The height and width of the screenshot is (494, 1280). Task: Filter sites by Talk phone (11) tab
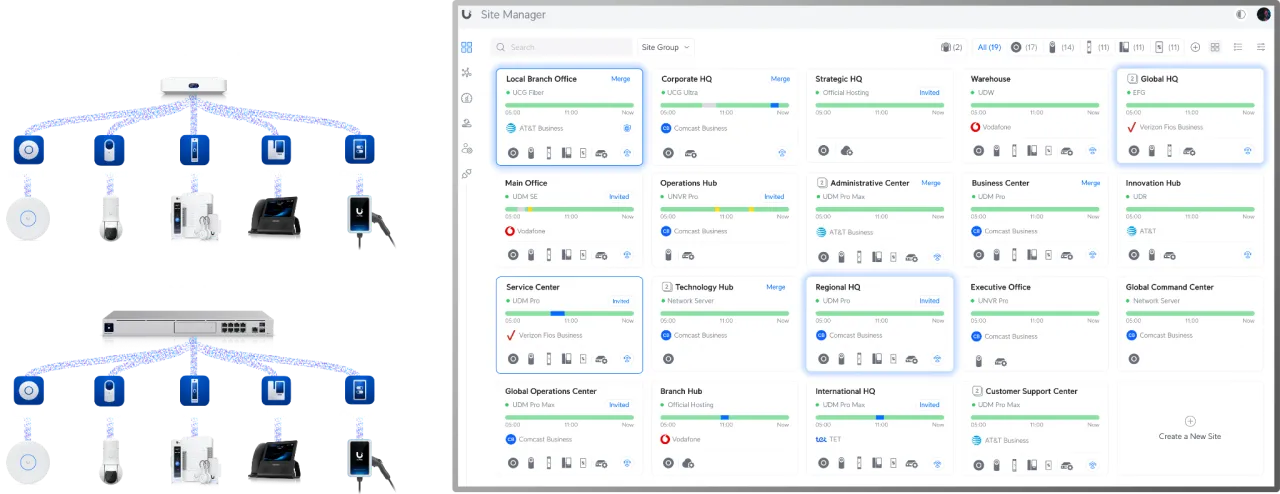[x=1130, y=47]
